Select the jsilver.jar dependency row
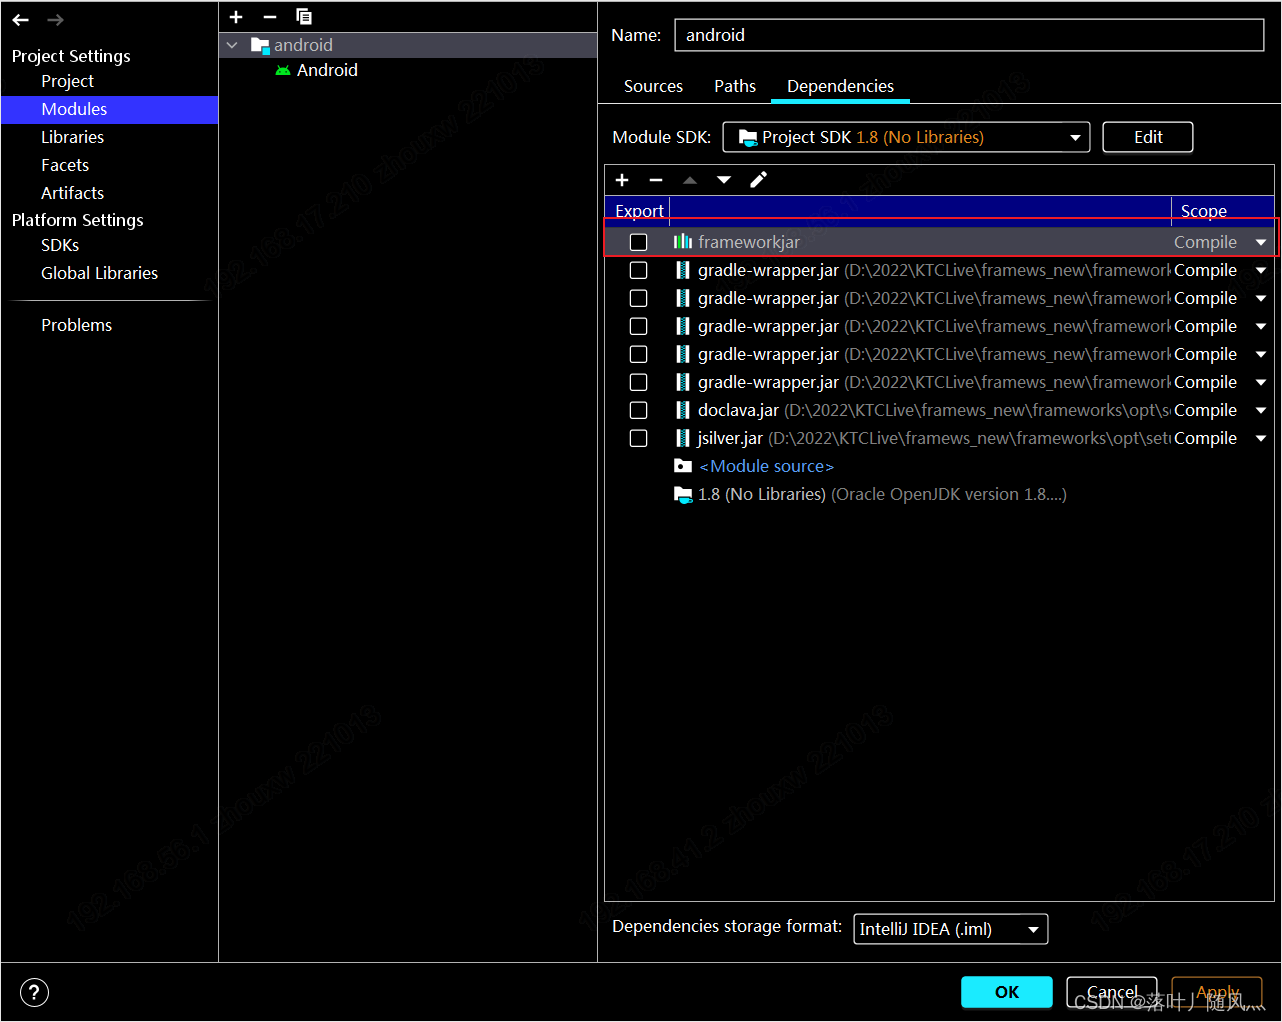This screenshot has height=1022, width=1282. pyautogui.click(x=940, y=438)
